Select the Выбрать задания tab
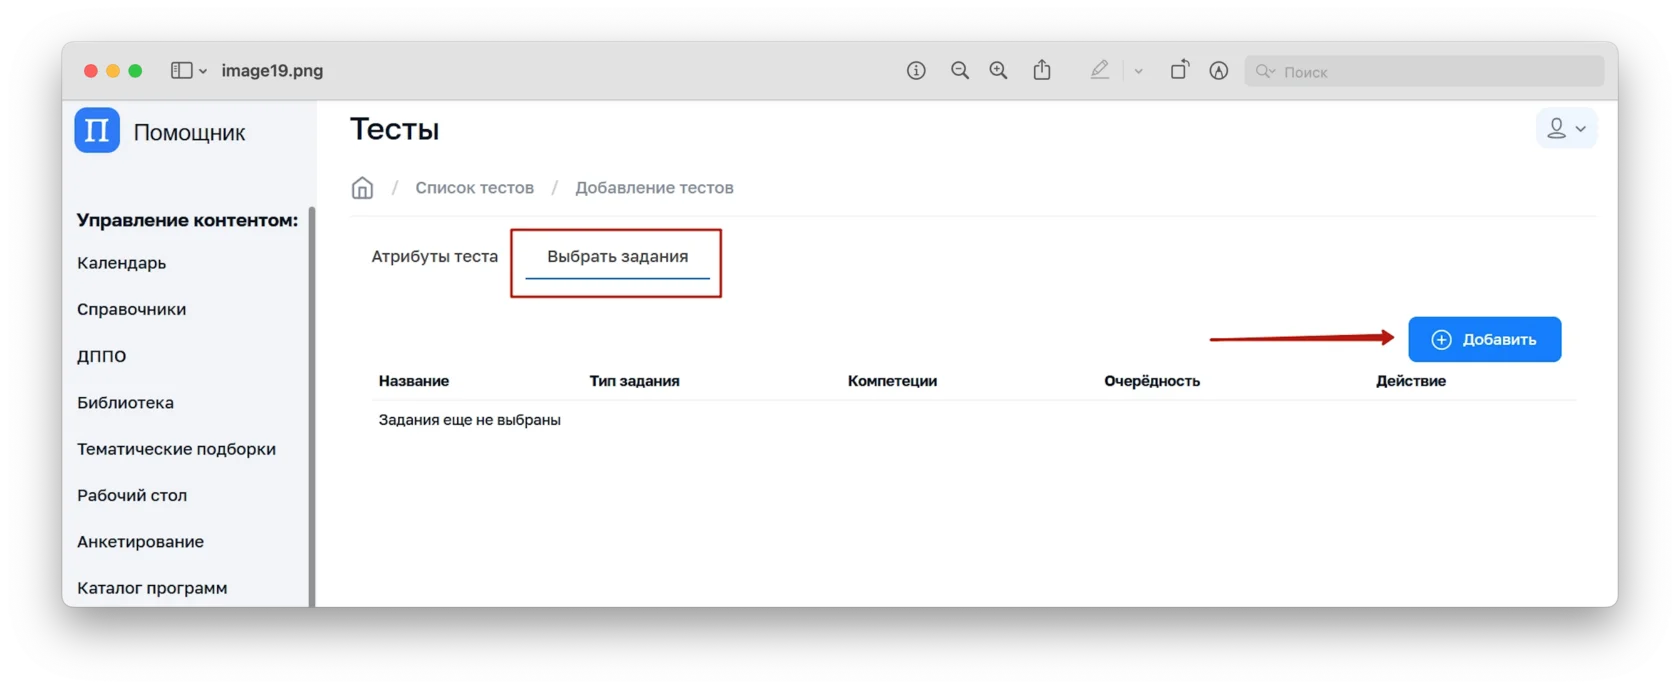1680x689 pixels. pyautogui.click(x=617, y=257)
